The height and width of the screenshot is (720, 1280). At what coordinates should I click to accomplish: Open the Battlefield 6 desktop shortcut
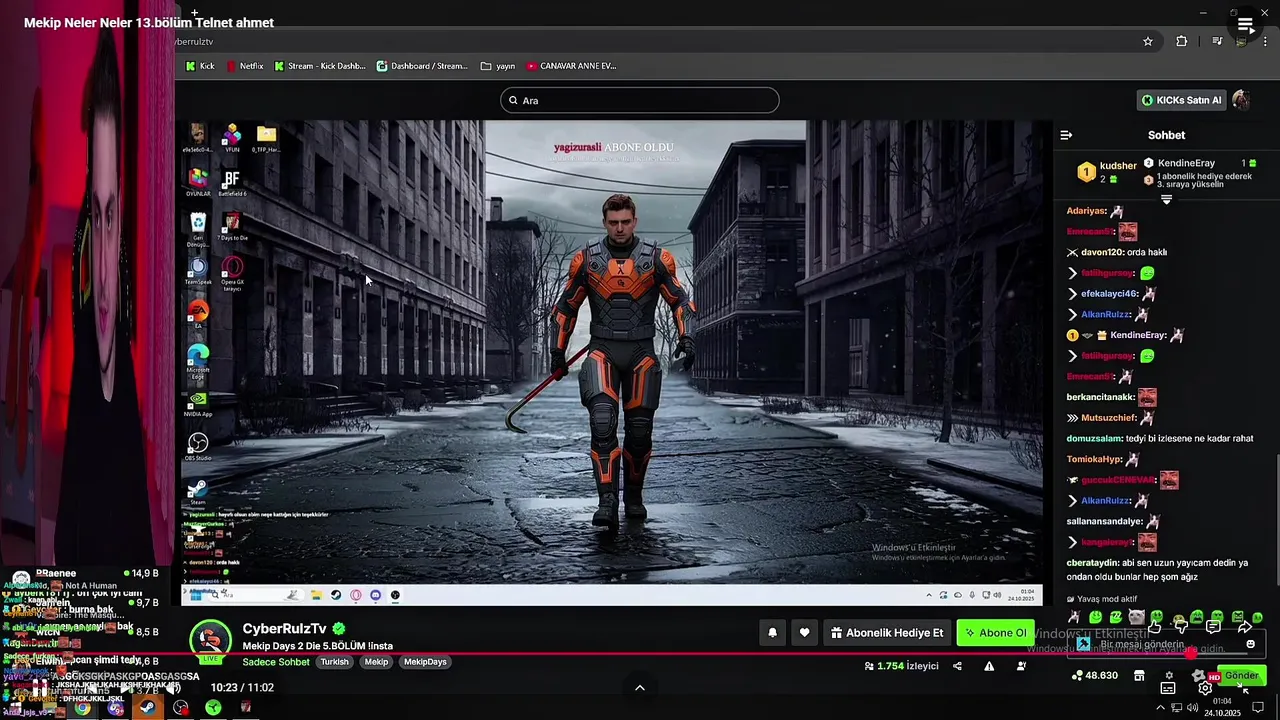(231, 181)
